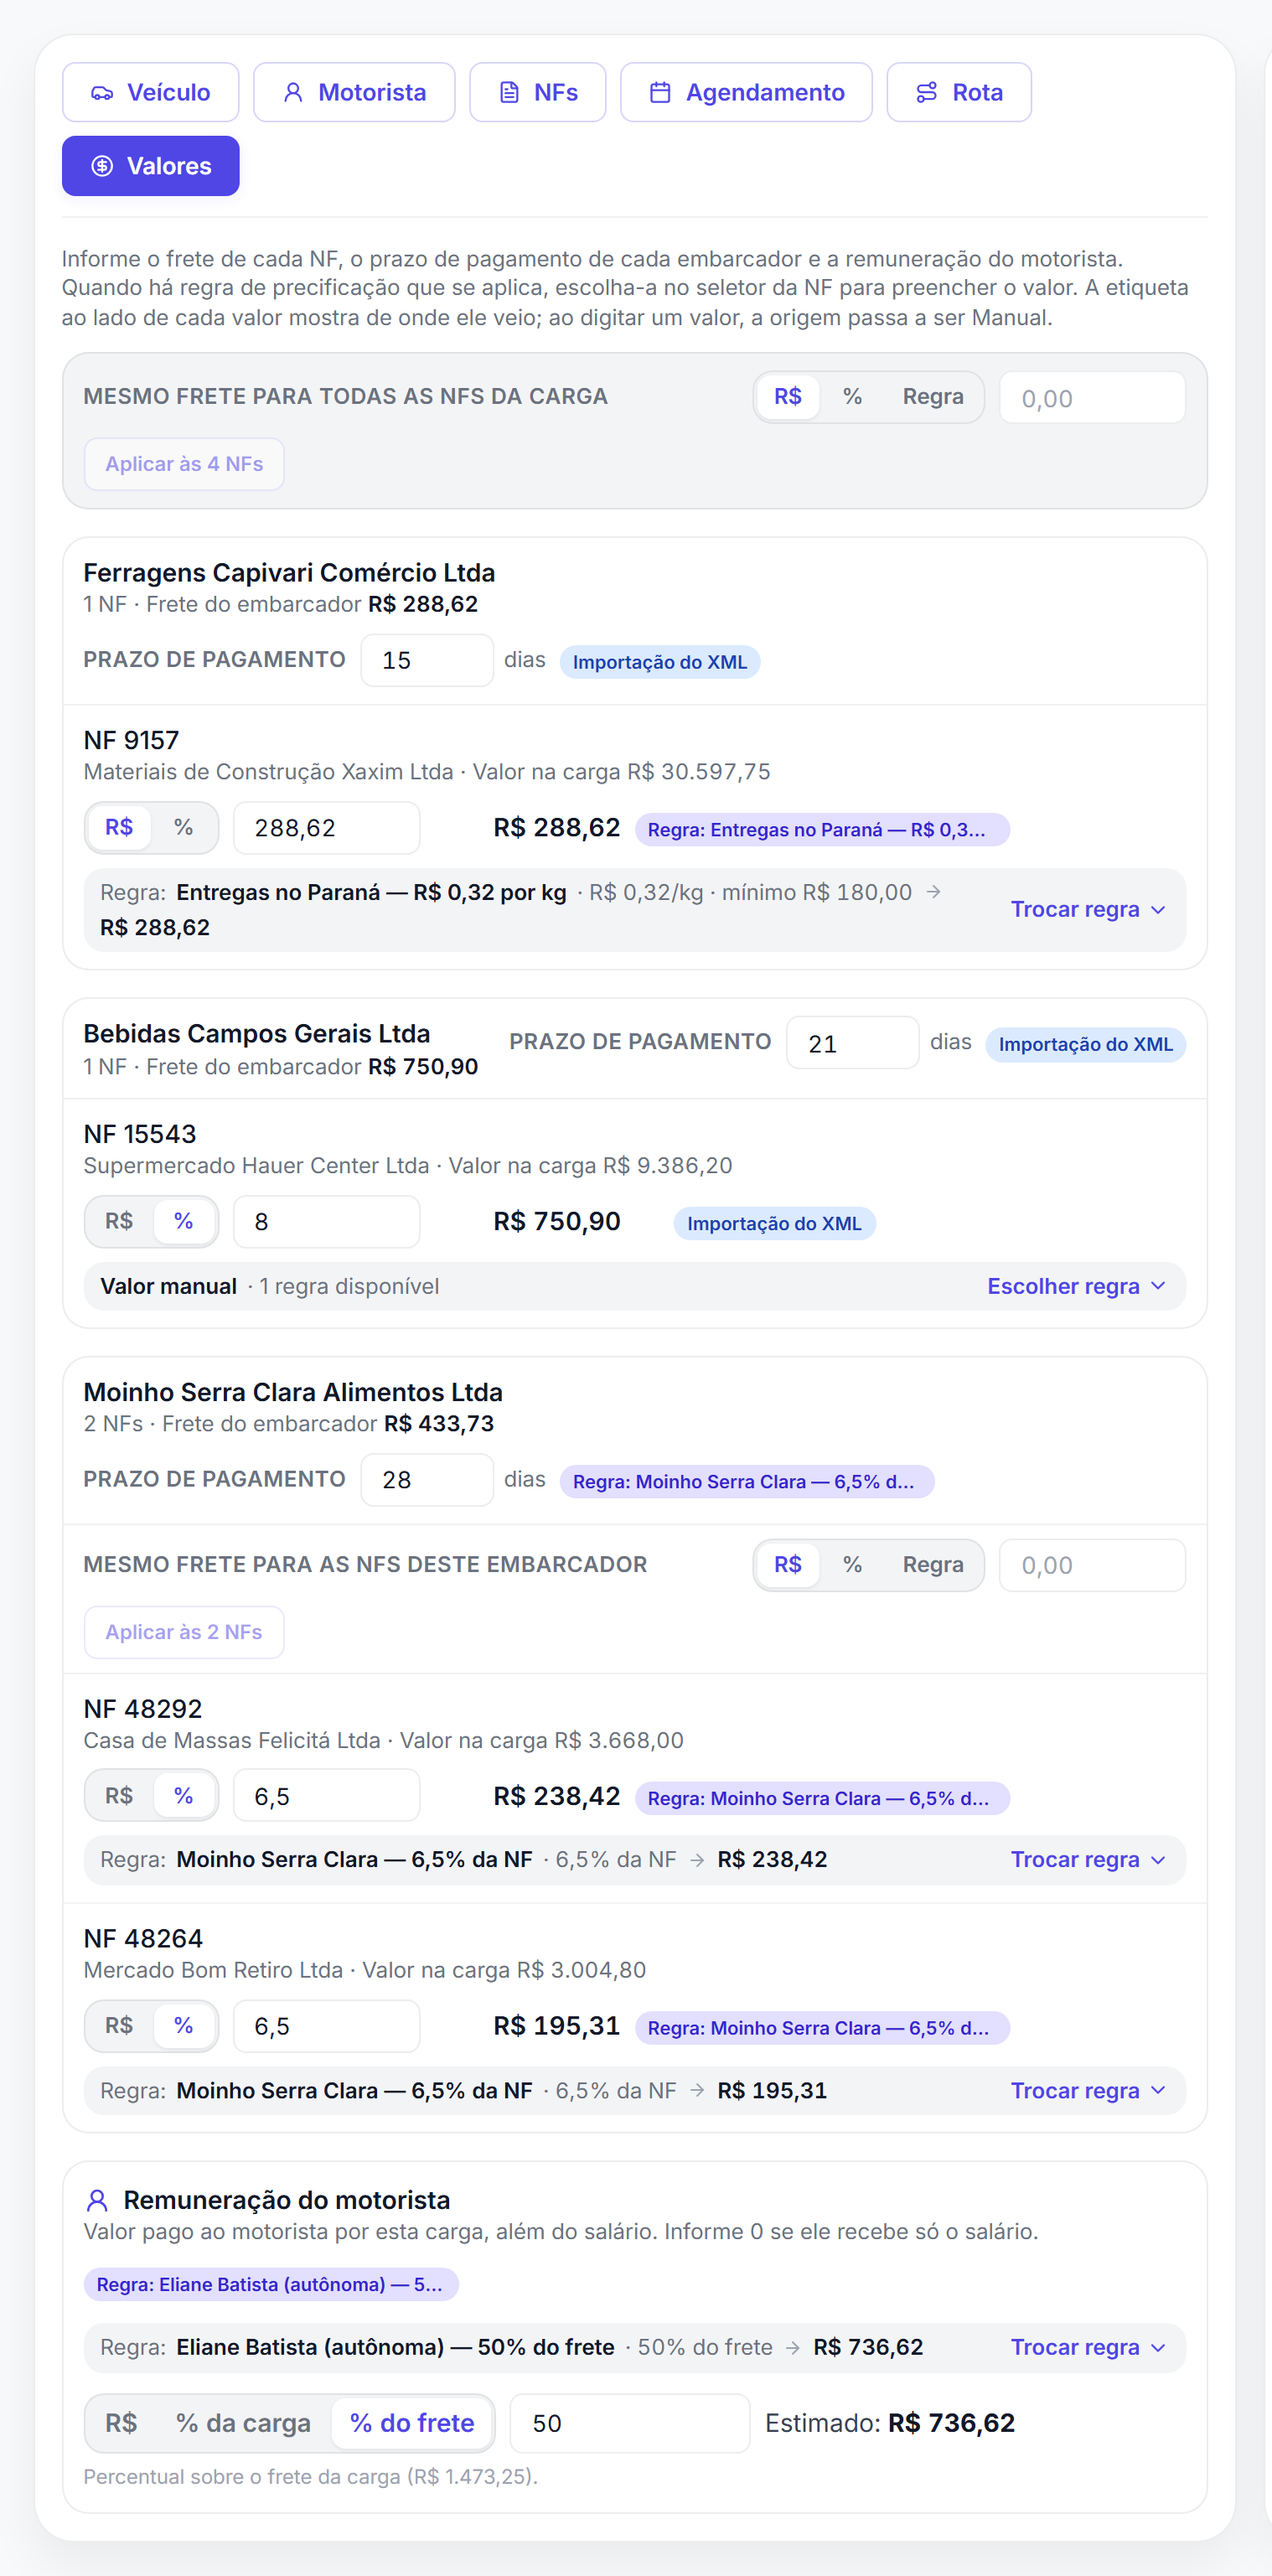1272x2576 pixels.
Task: Click the truck icon on Veículo
Action: click(x=102, y=93)
